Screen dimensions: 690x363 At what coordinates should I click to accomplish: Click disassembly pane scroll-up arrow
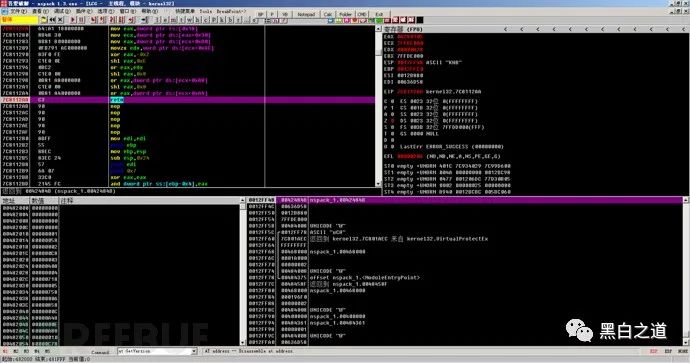[x=378, y=29]
